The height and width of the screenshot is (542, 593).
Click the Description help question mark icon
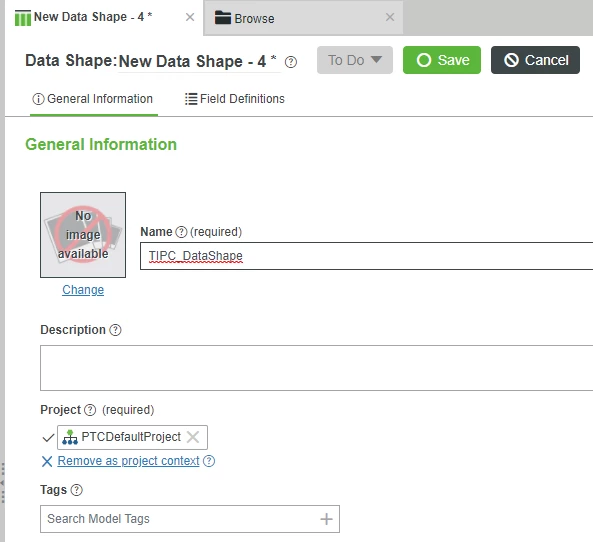[x=115, y=330]
